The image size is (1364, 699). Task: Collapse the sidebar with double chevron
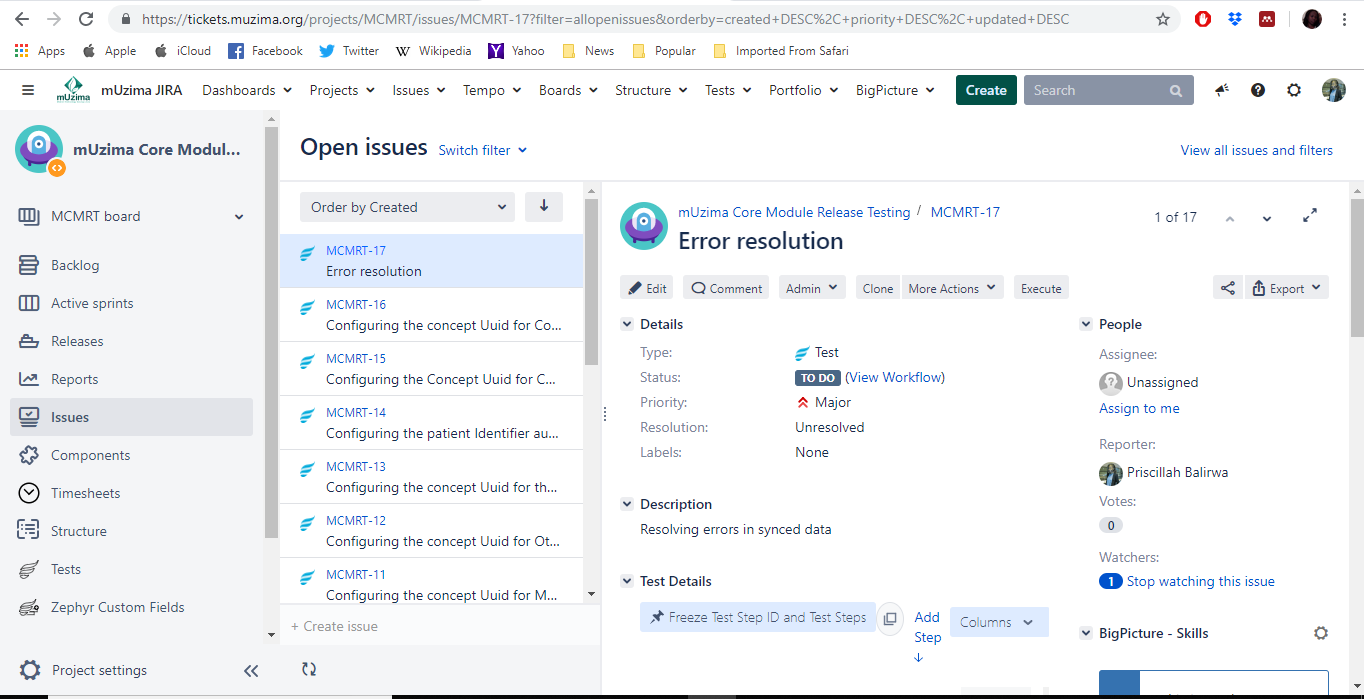tap(251, 671)
